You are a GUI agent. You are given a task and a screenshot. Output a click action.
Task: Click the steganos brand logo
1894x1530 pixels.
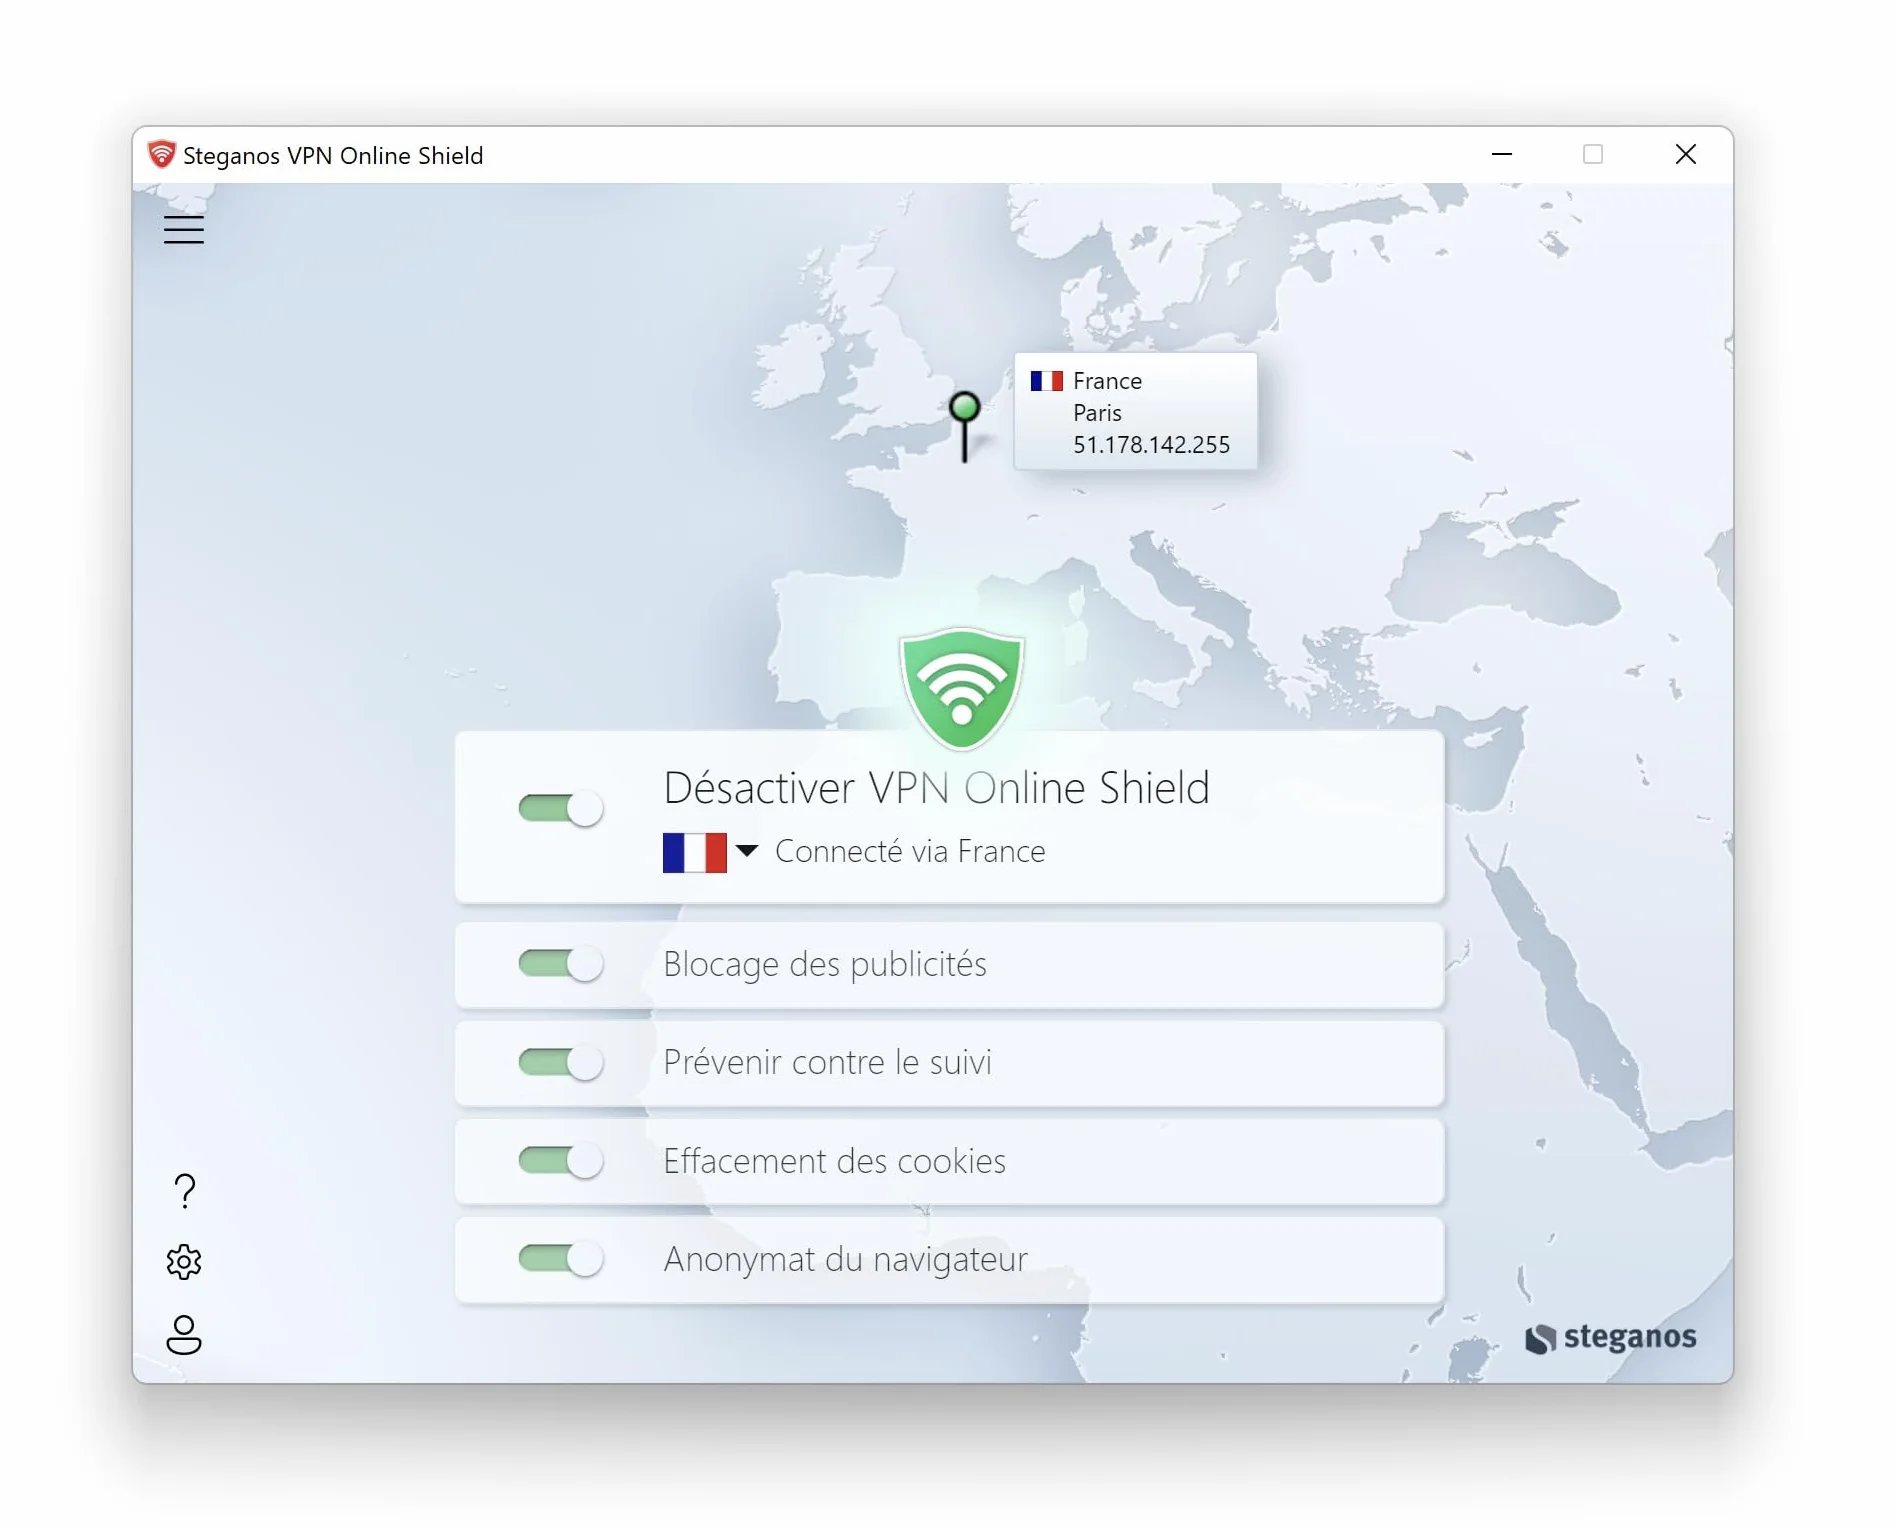1610,1337
